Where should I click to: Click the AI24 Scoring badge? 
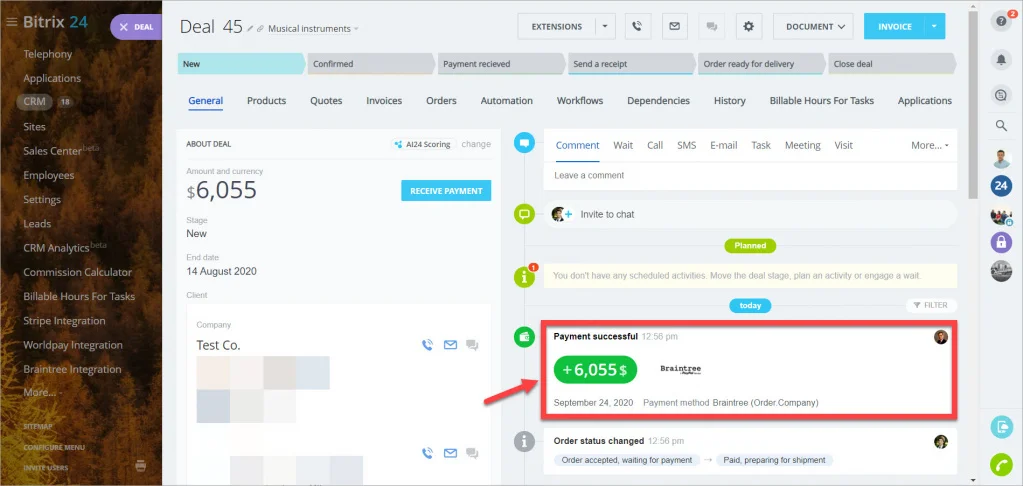coord(423,144)
